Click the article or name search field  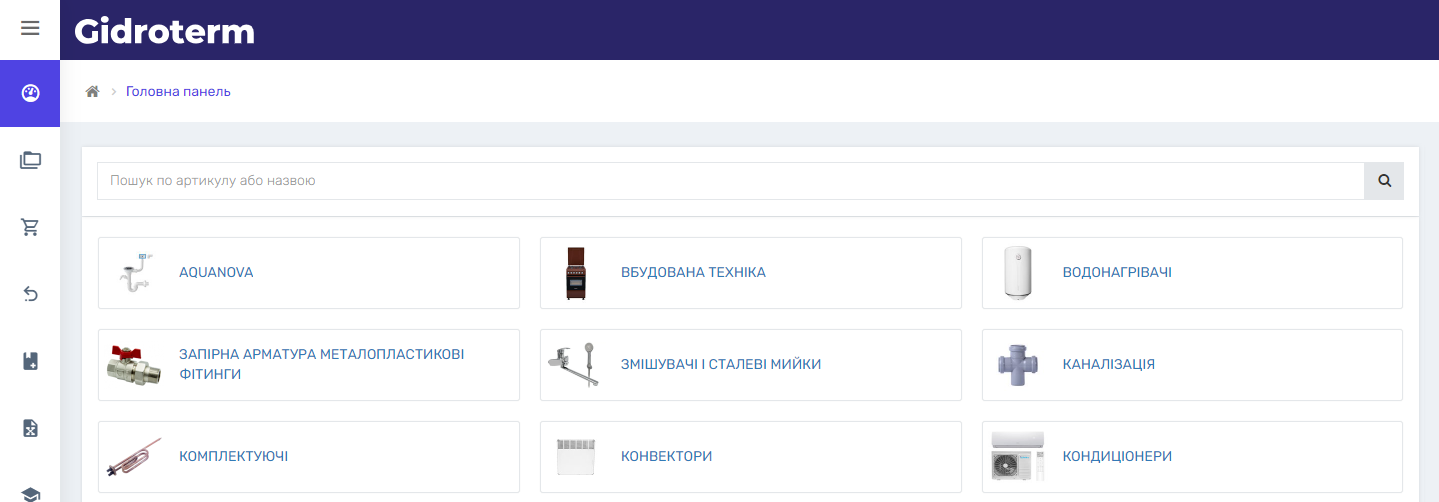point(730,181)
